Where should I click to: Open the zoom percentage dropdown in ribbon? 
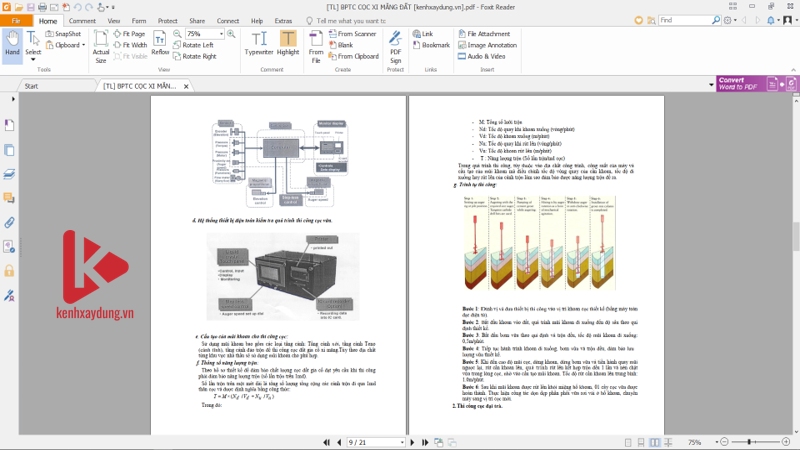tap(220, 33)
